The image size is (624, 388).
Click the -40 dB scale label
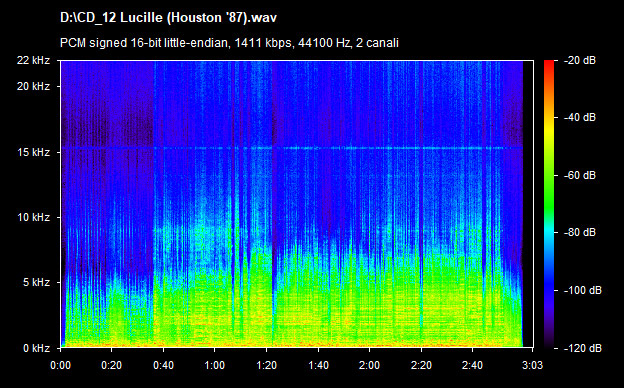(580, 117)
